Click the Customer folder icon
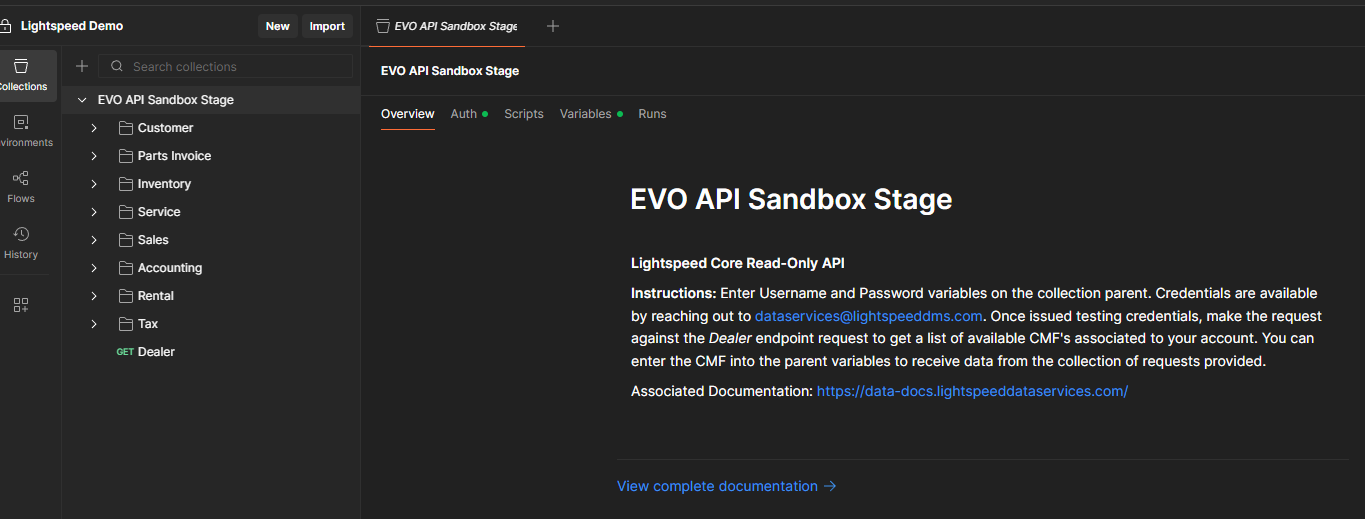Viewport: 1365px width, 519px height. tap(126, 128)
